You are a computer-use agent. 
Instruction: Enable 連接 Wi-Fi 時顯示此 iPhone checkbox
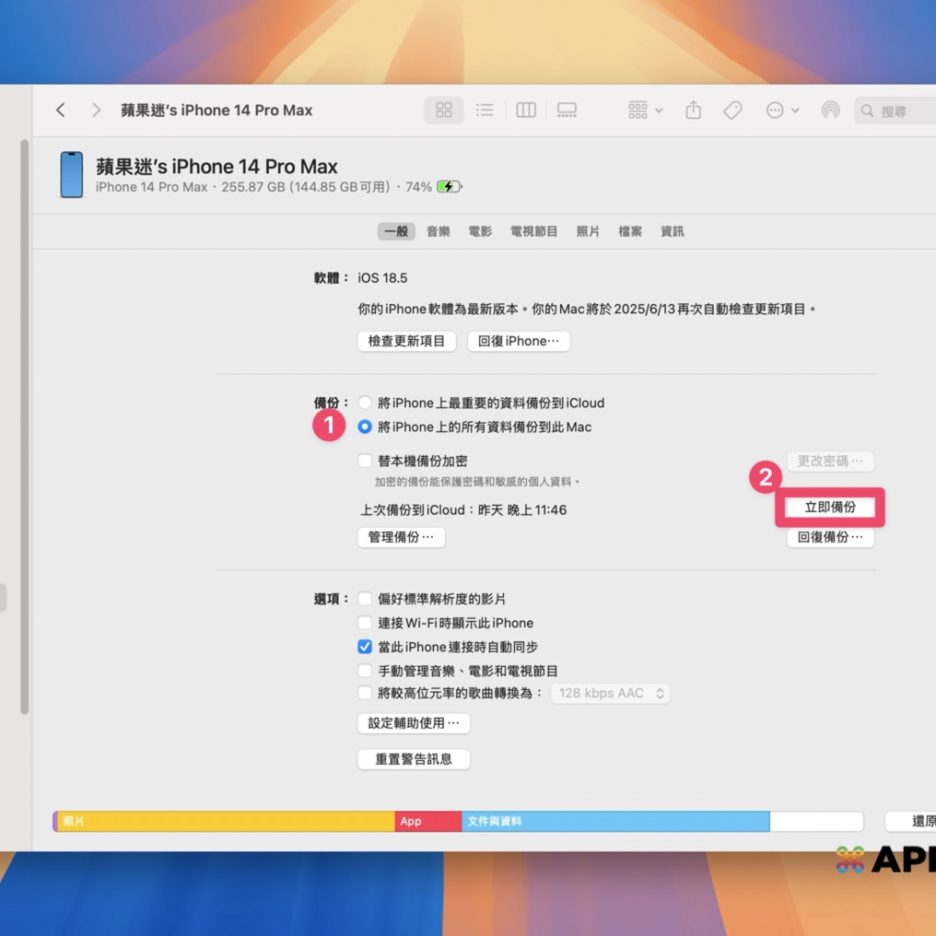365,623
